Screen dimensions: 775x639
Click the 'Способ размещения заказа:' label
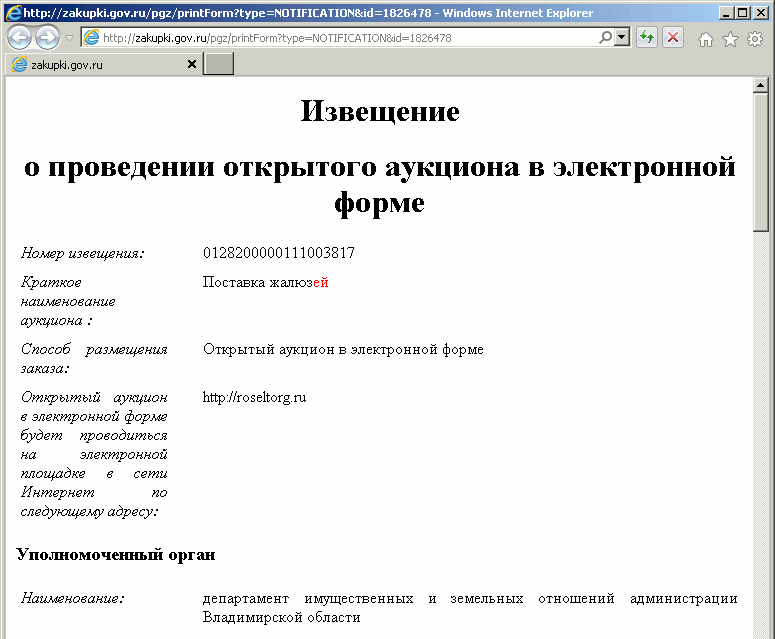(94, 359)
